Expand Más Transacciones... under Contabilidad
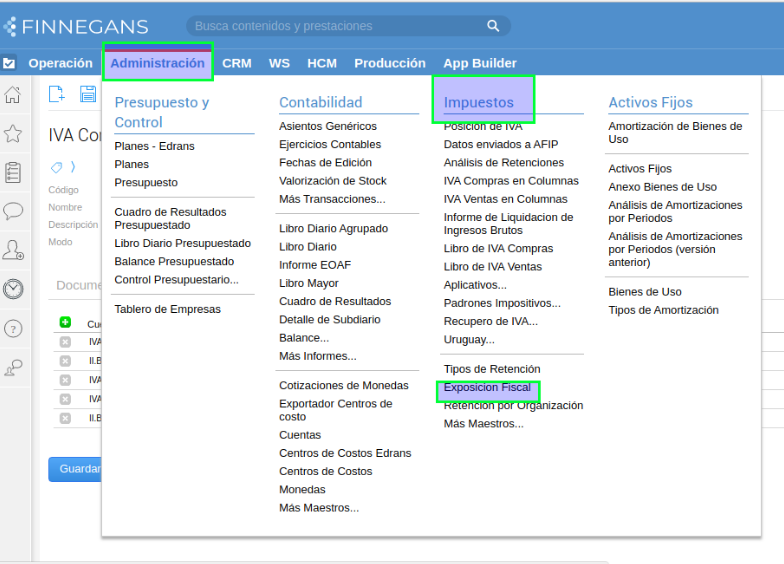The width and height of the screenshot is (784, 564). click(x=332, y=199)
